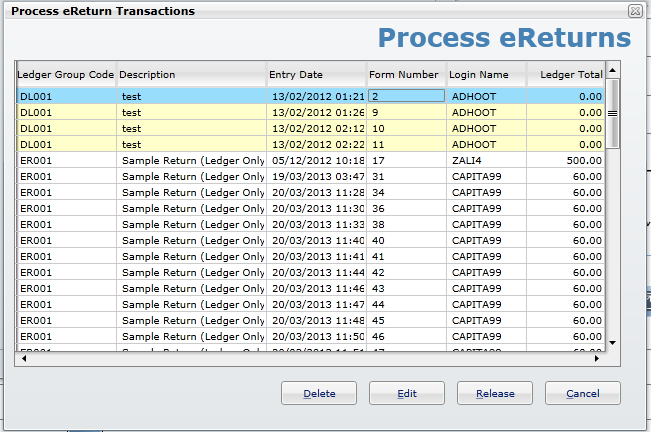Sort by Ledger Total column header
The height and width of the screenshot is (432, 651).
pos(565,75)
